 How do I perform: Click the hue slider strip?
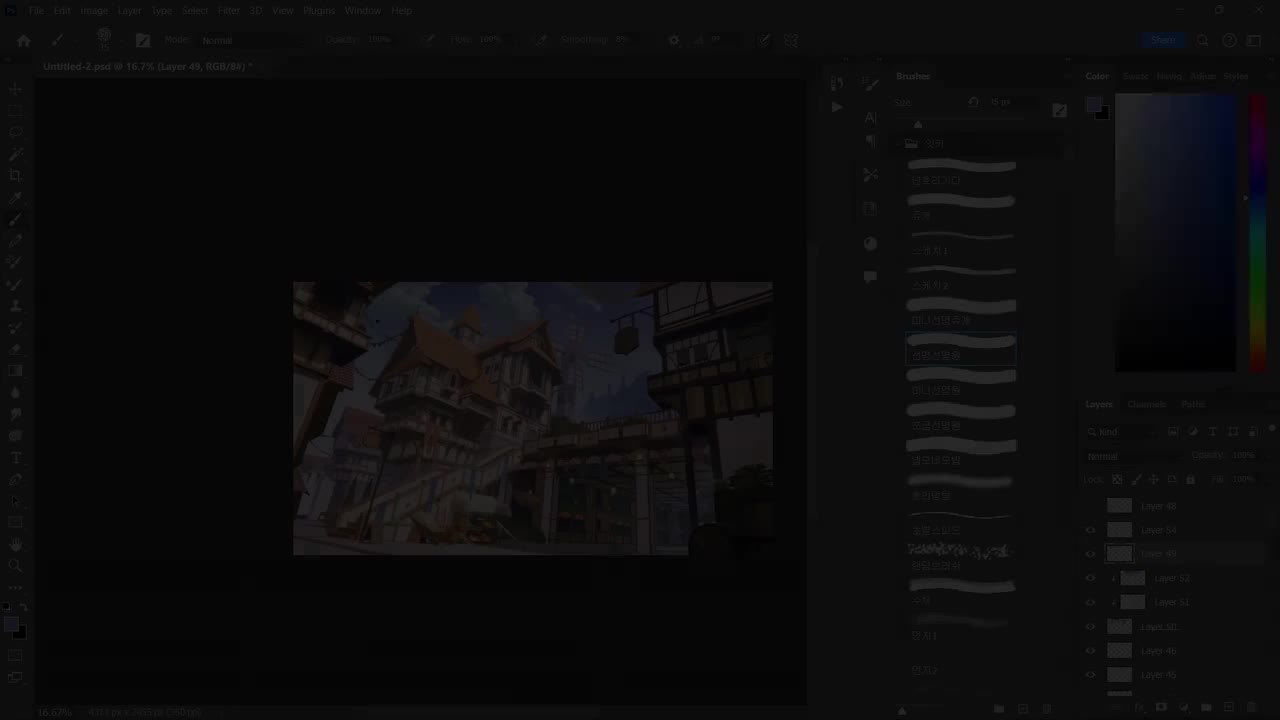coord(1257,232)
